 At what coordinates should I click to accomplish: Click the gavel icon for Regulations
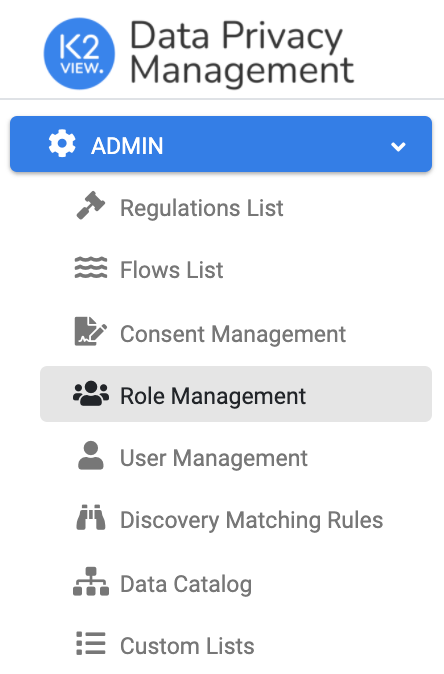tap(91, 206)
